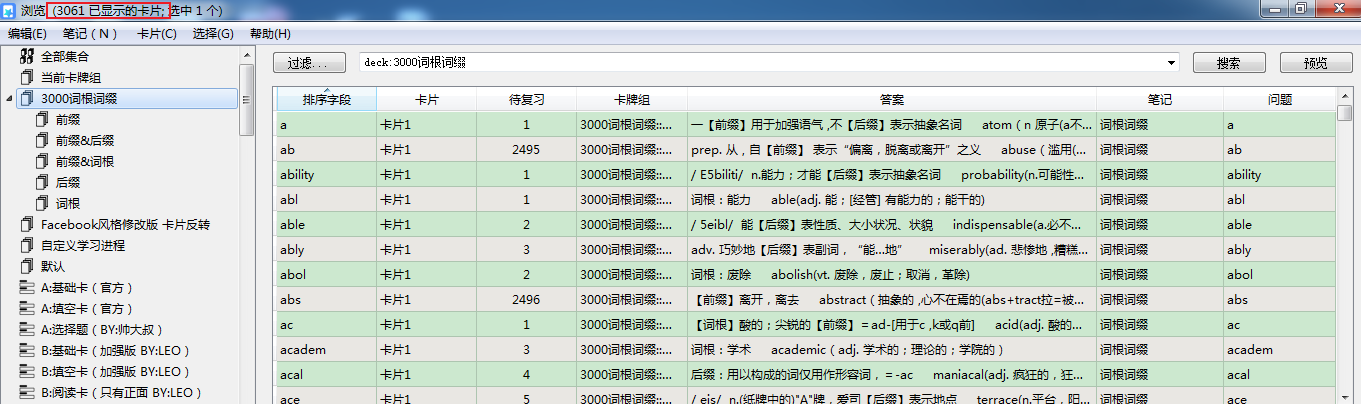Click the B:阅读卡 note type icon
1361x404 pixels.
pos(27,392)
